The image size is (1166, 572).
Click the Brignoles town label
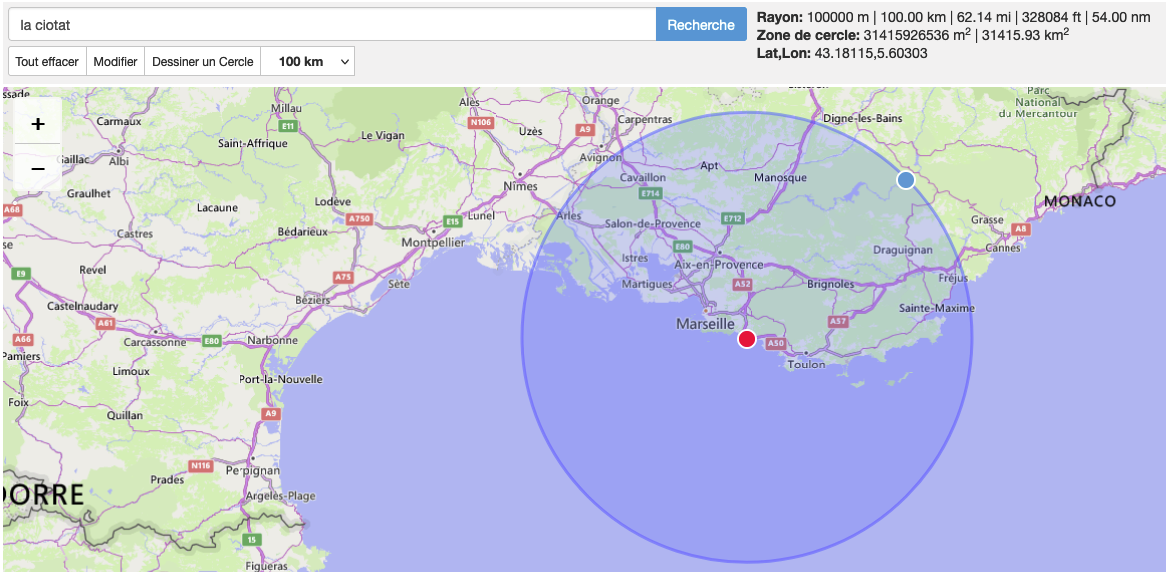[830, 284]
